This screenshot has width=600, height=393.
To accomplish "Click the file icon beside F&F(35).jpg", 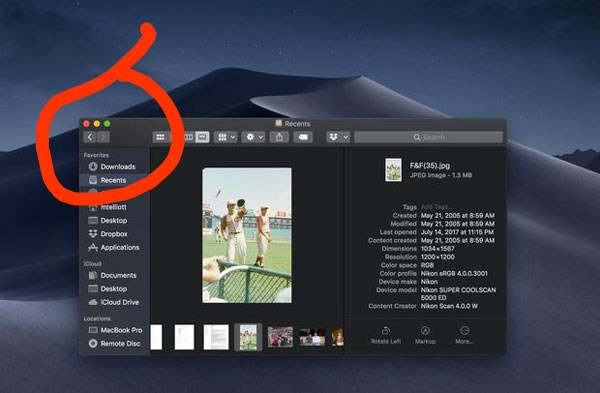I will pyautogui.click(x=393, y=170).
